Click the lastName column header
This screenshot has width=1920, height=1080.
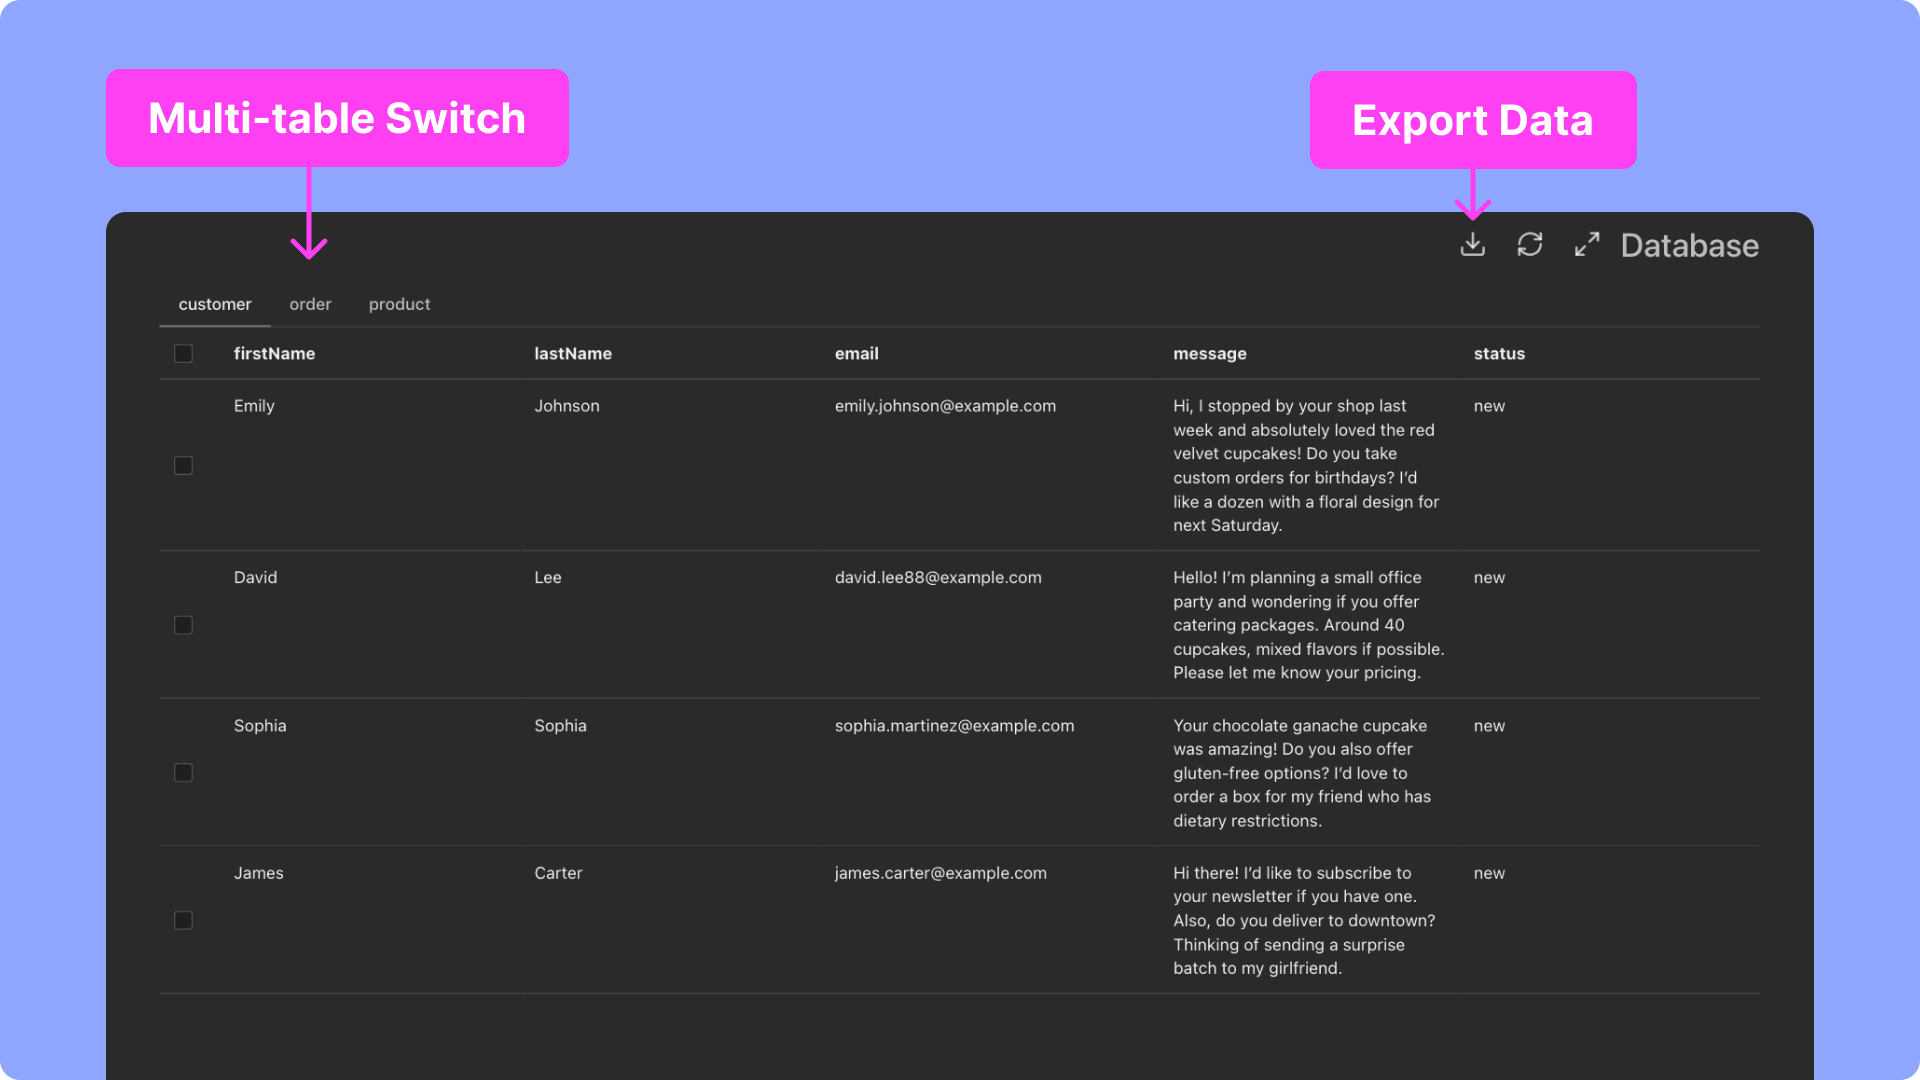coord(573,354)
